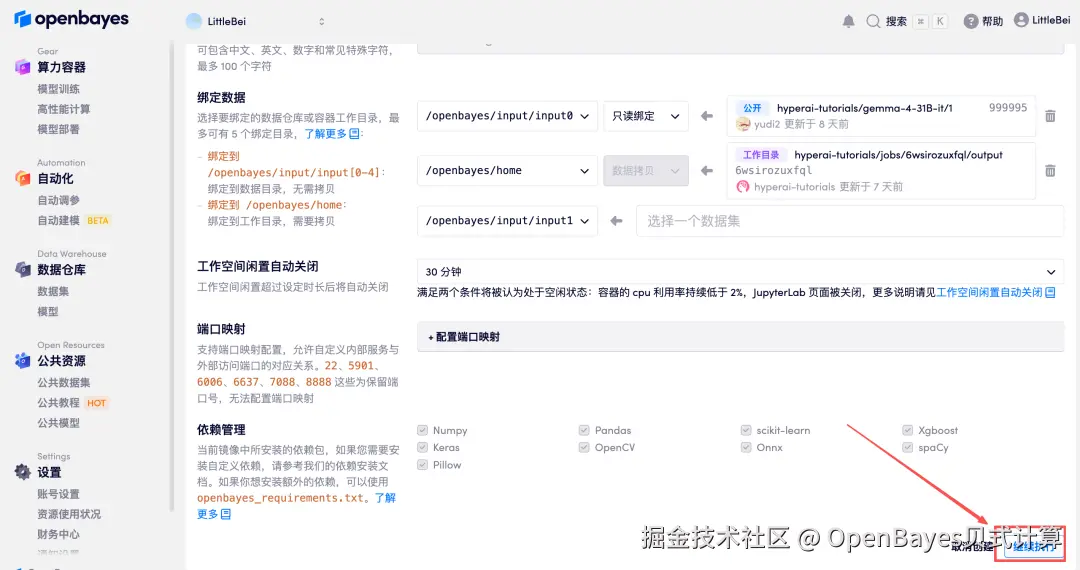
Task: Open the 数据拷贝 mode dropdown
Action: 645,170
